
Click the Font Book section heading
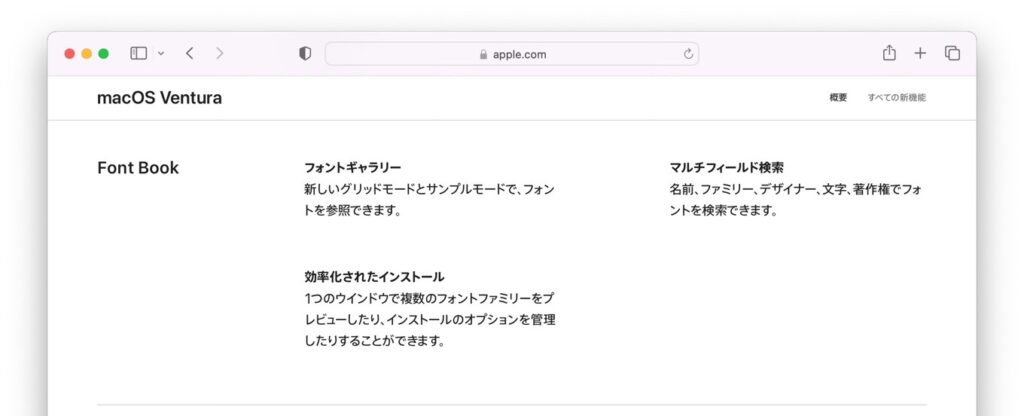[x=138, y=168]
